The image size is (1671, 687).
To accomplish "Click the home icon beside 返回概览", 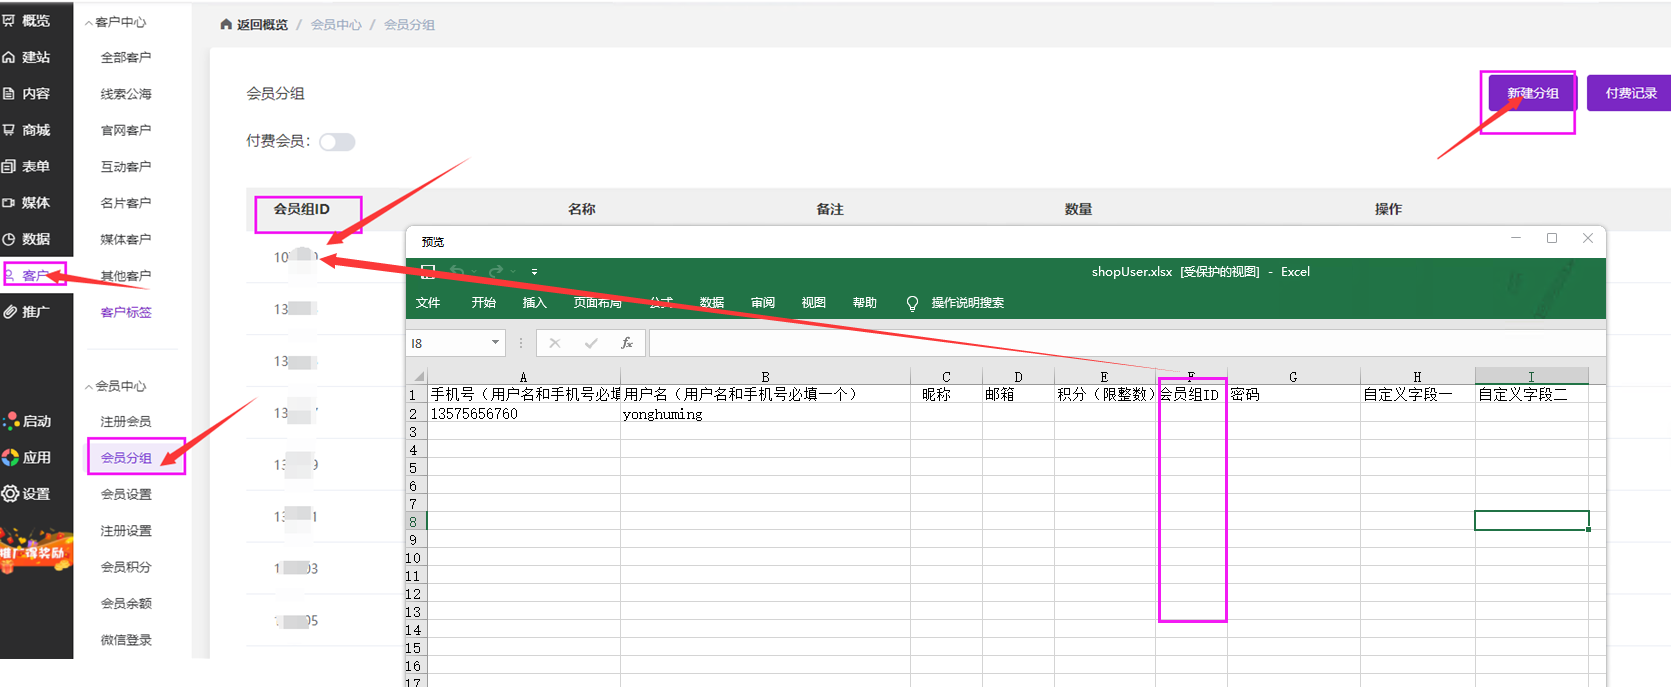I will 226,24.
